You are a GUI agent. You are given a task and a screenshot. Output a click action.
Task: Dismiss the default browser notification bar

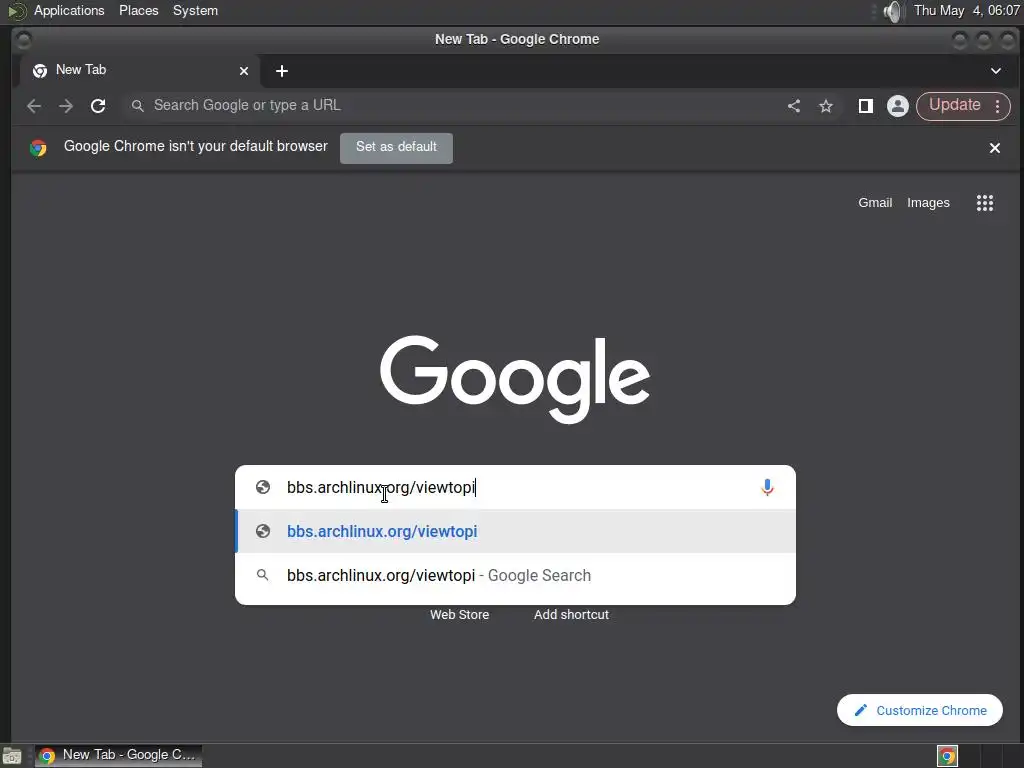click(x=995, y=148)
